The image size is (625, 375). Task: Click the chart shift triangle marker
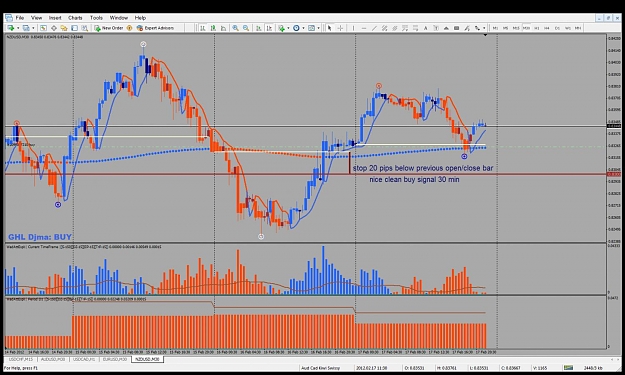point(485,35)
